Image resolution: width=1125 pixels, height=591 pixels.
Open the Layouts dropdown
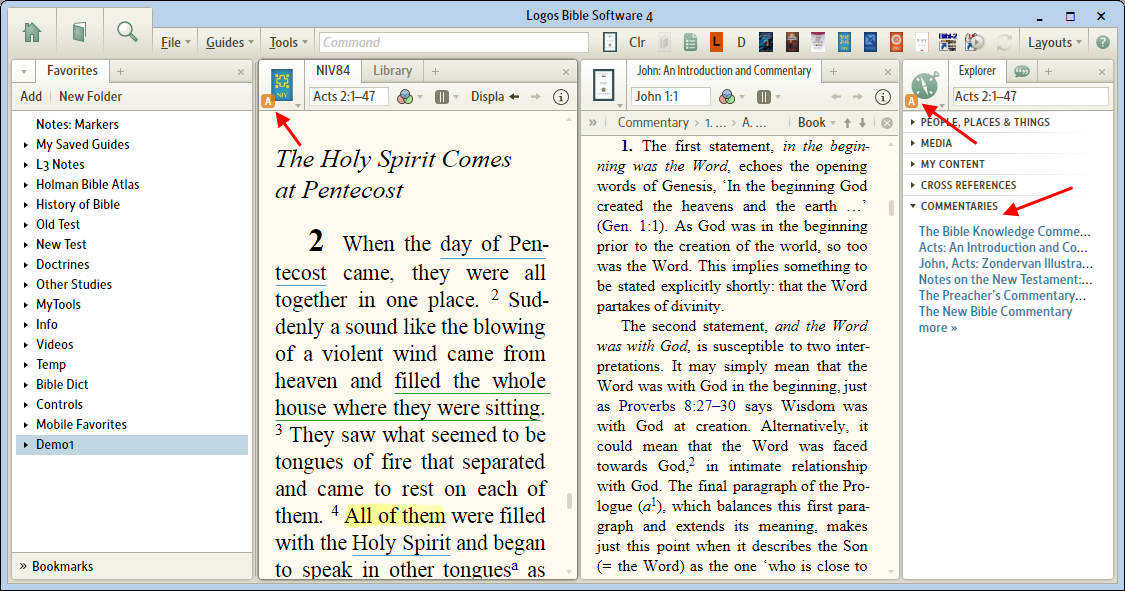click(1054, 42)
